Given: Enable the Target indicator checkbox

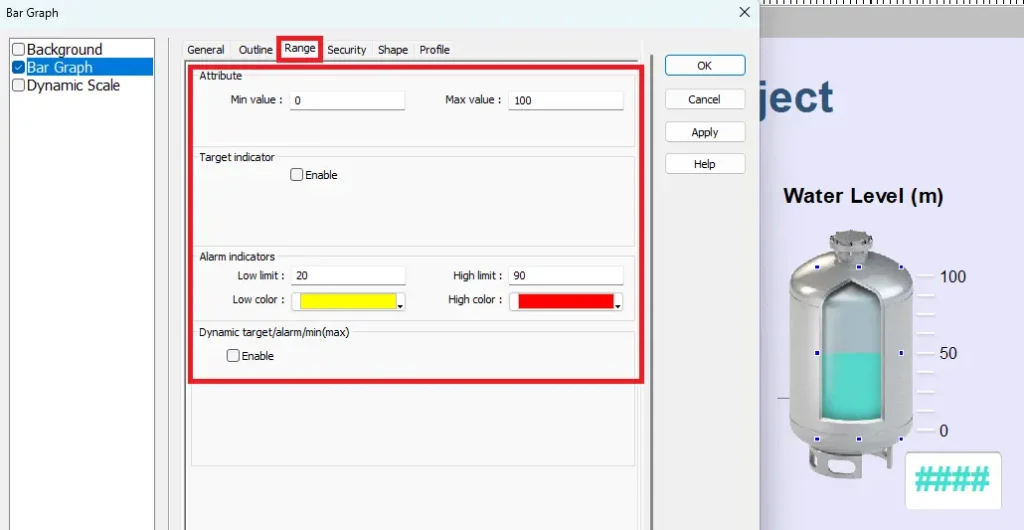Looking at the screenshot, I should point(296,175).
